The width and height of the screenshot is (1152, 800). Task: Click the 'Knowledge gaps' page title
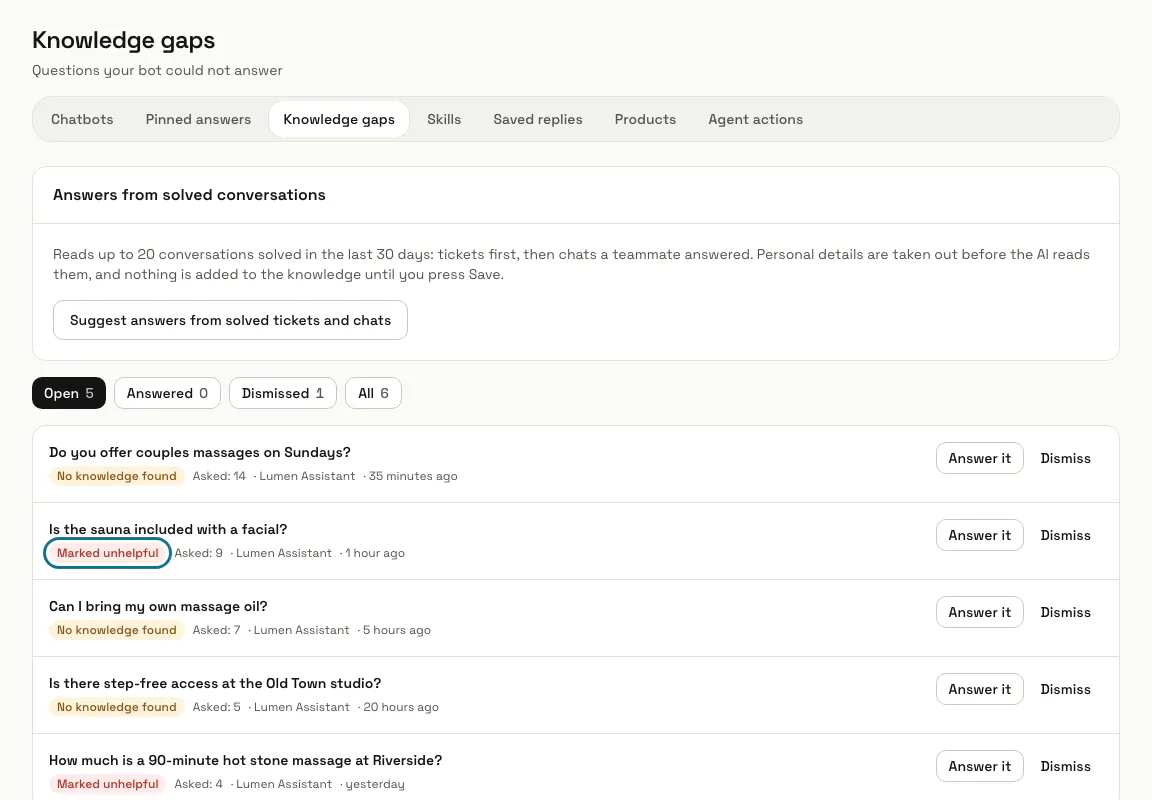click(x=123, y=40)
